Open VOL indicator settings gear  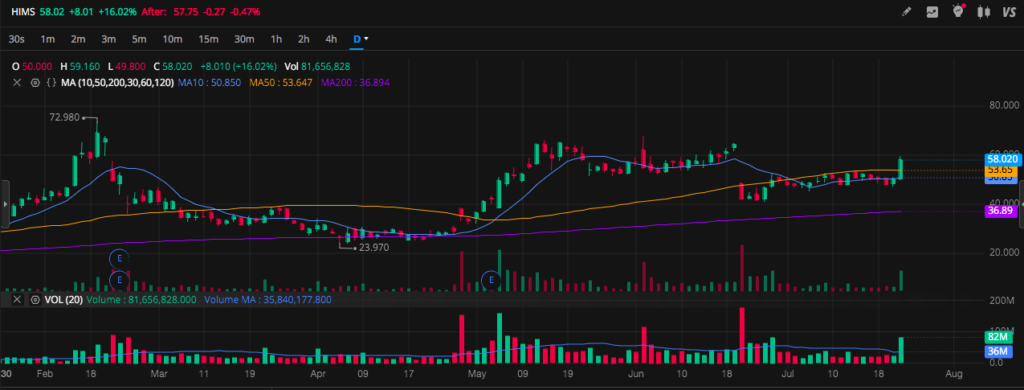pos(35,300)
